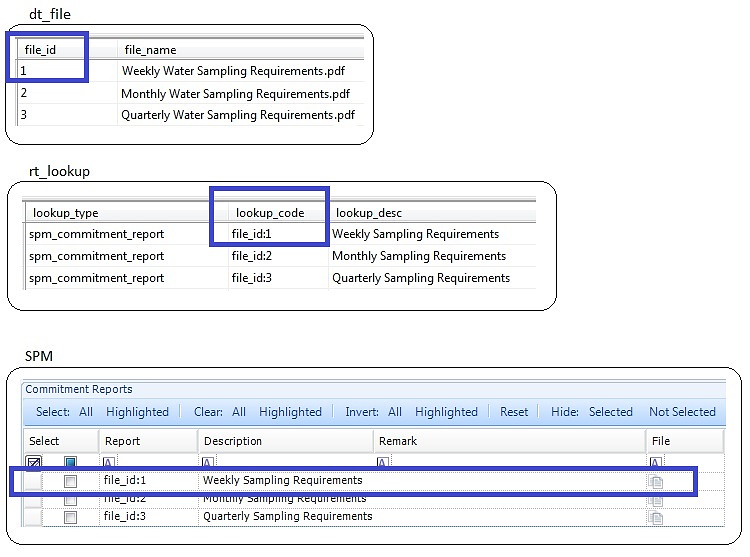Click Quarterly Sampling Requirements in SPM Description column
The image size is (750, 557).
(287, 516)
